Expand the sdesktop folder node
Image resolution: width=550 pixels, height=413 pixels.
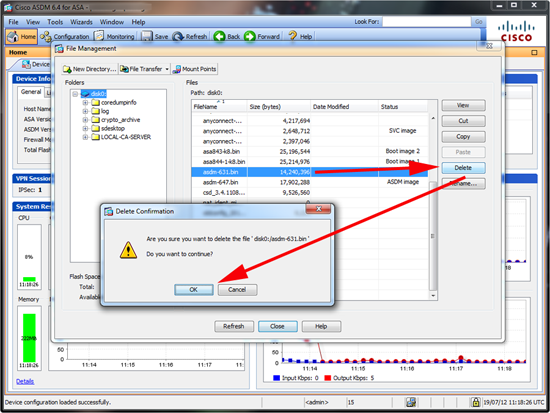pyautogui.click(x=85, y=128)
